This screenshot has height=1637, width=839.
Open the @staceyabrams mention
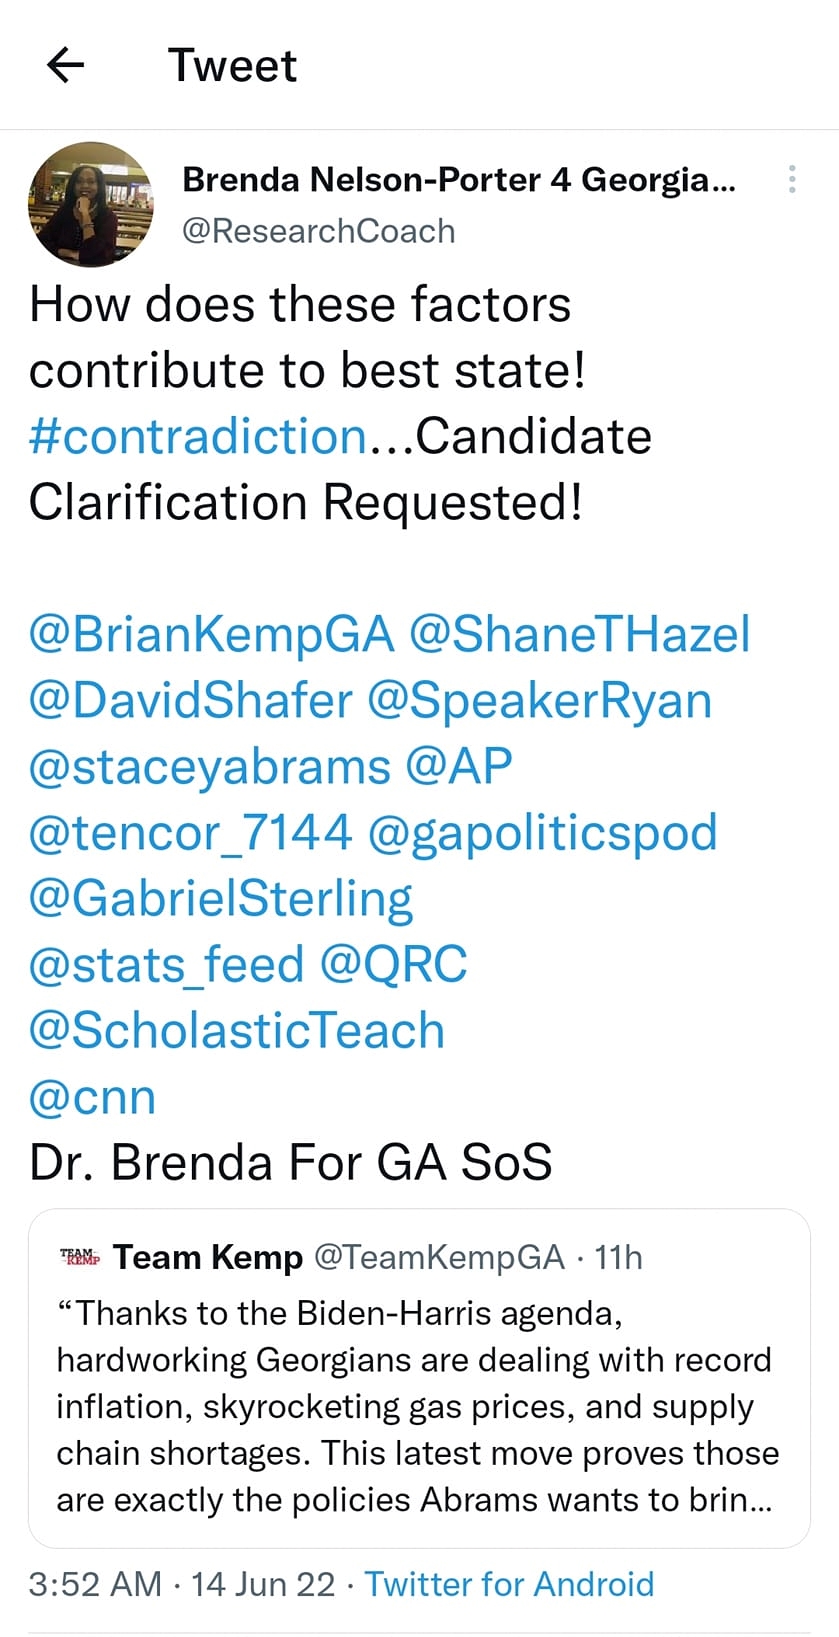tap(210, 768)
